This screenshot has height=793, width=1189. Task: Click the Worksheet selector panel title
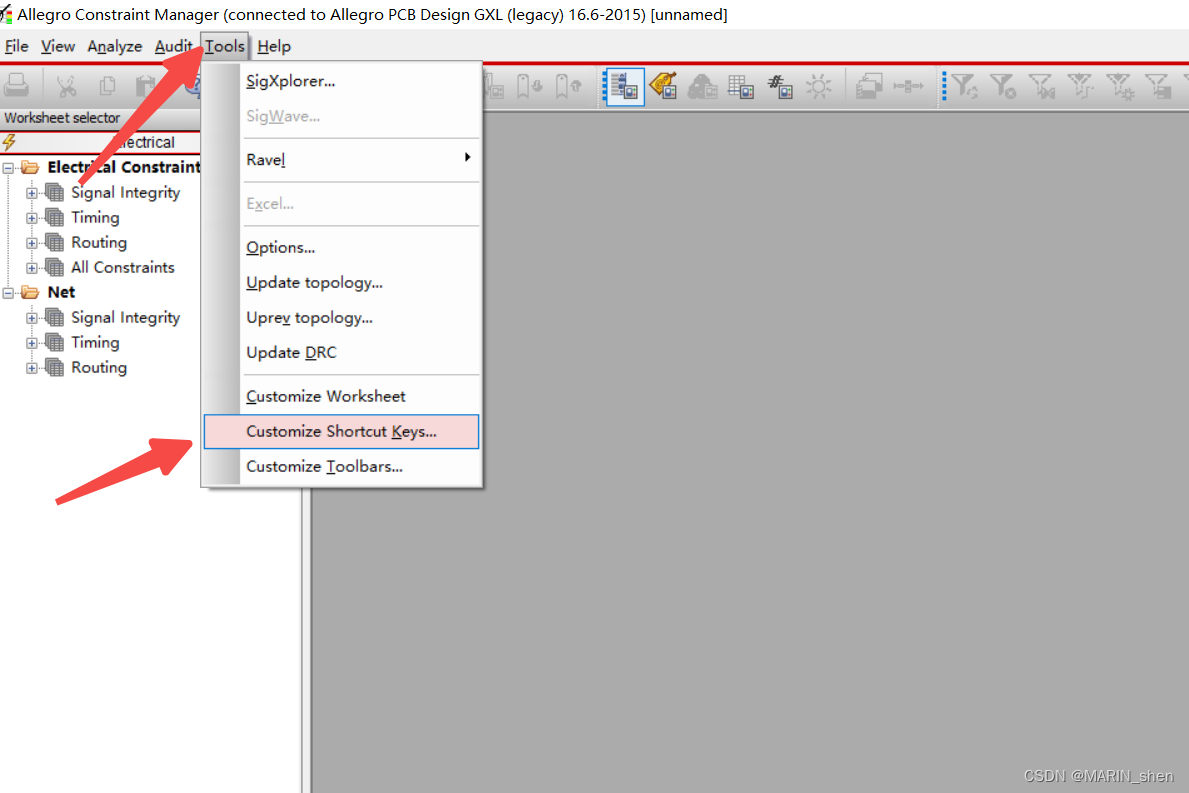click(62, 118)
